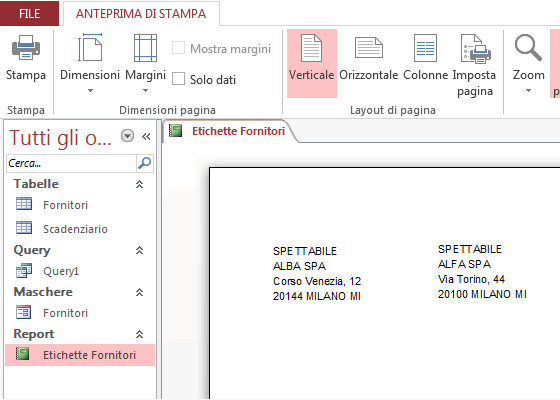Screen dimensions: 560x400
Task: Collapse the navigation pane with double chevron
Action: tap(146, 136)
